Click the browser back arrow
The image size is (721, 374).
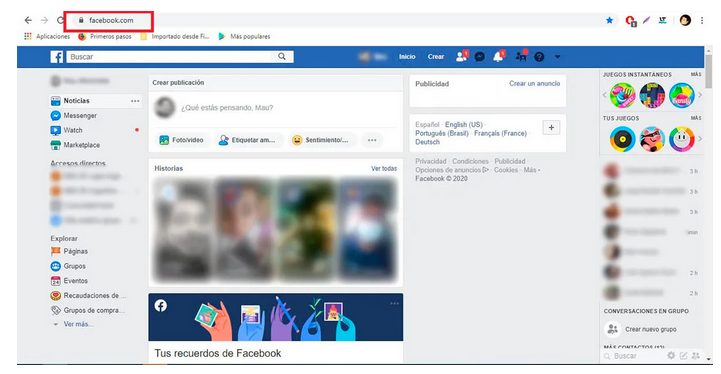pos(29,20)
